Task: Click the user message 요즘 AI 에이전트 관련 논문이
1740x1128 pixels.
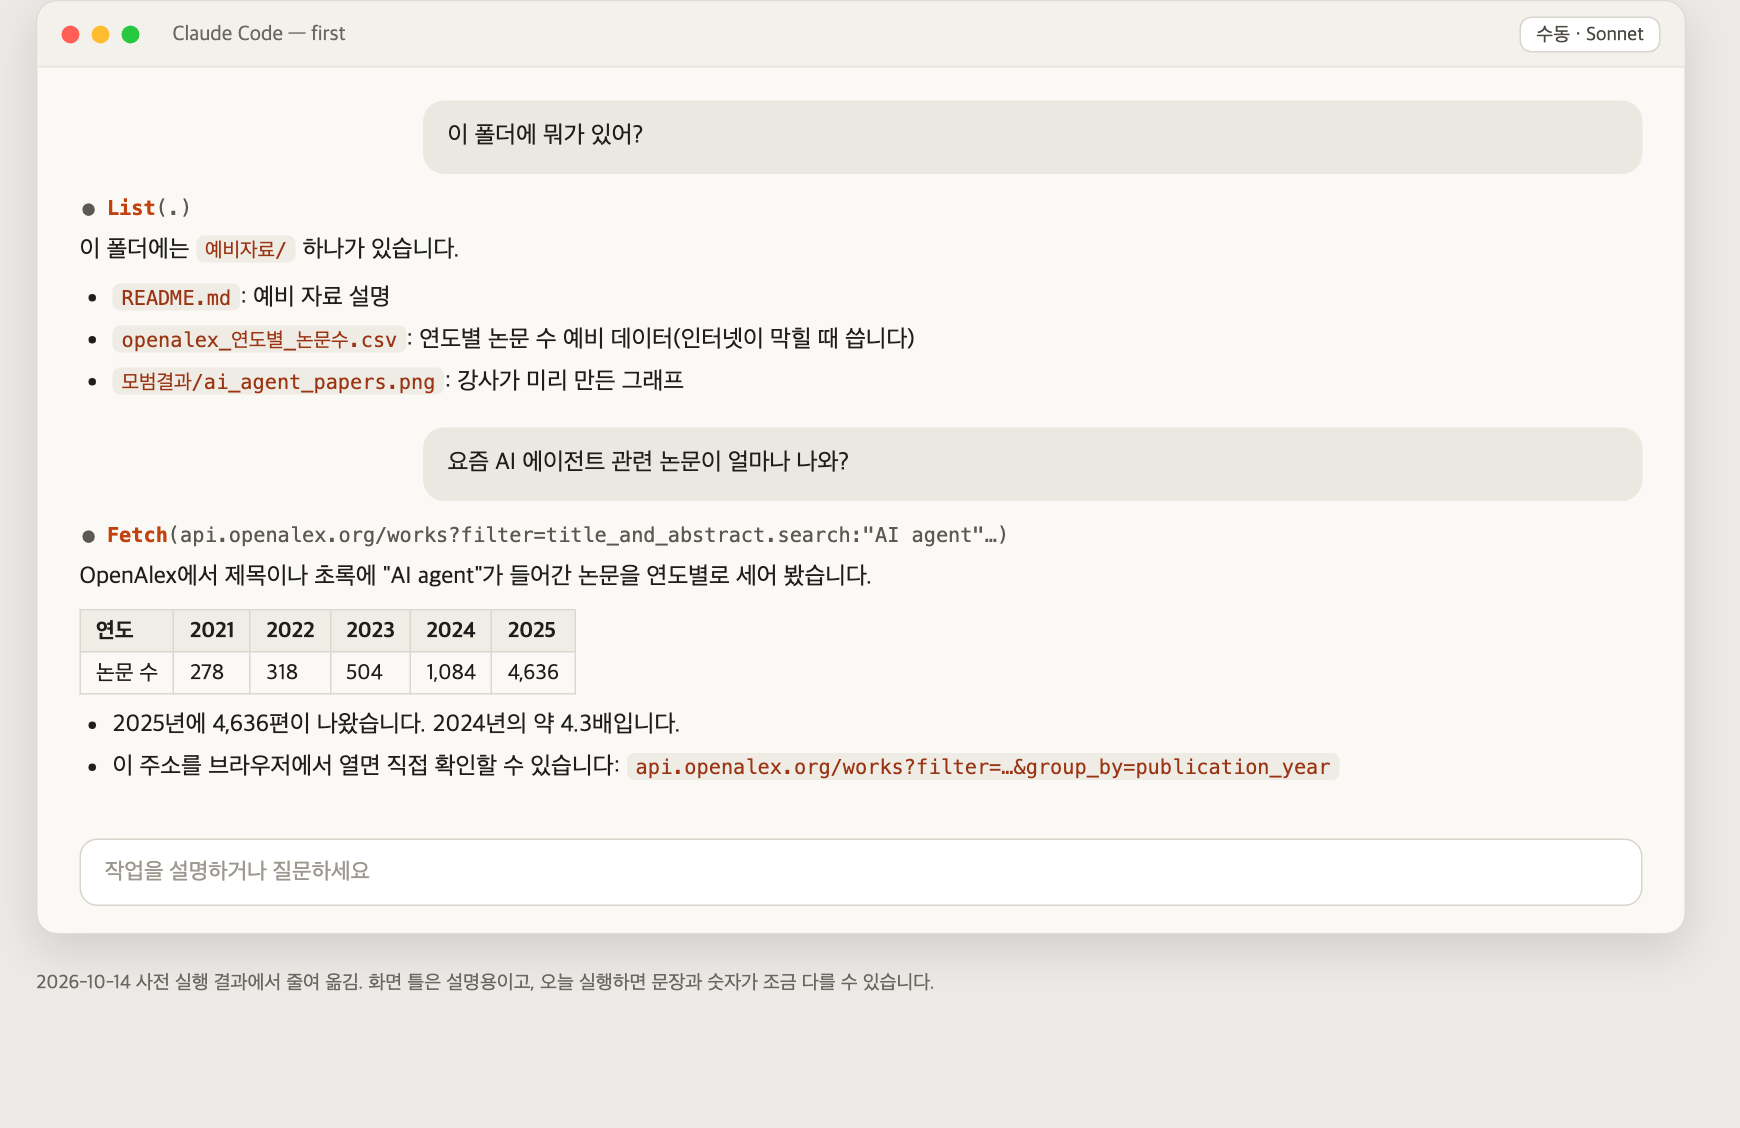Action: (1032, 464)
